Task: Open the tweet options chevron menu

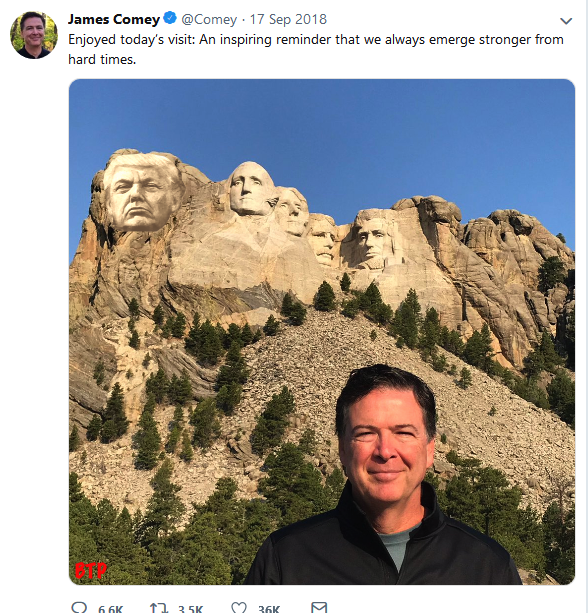Action: pyautogui.click(x=566, y=21)
